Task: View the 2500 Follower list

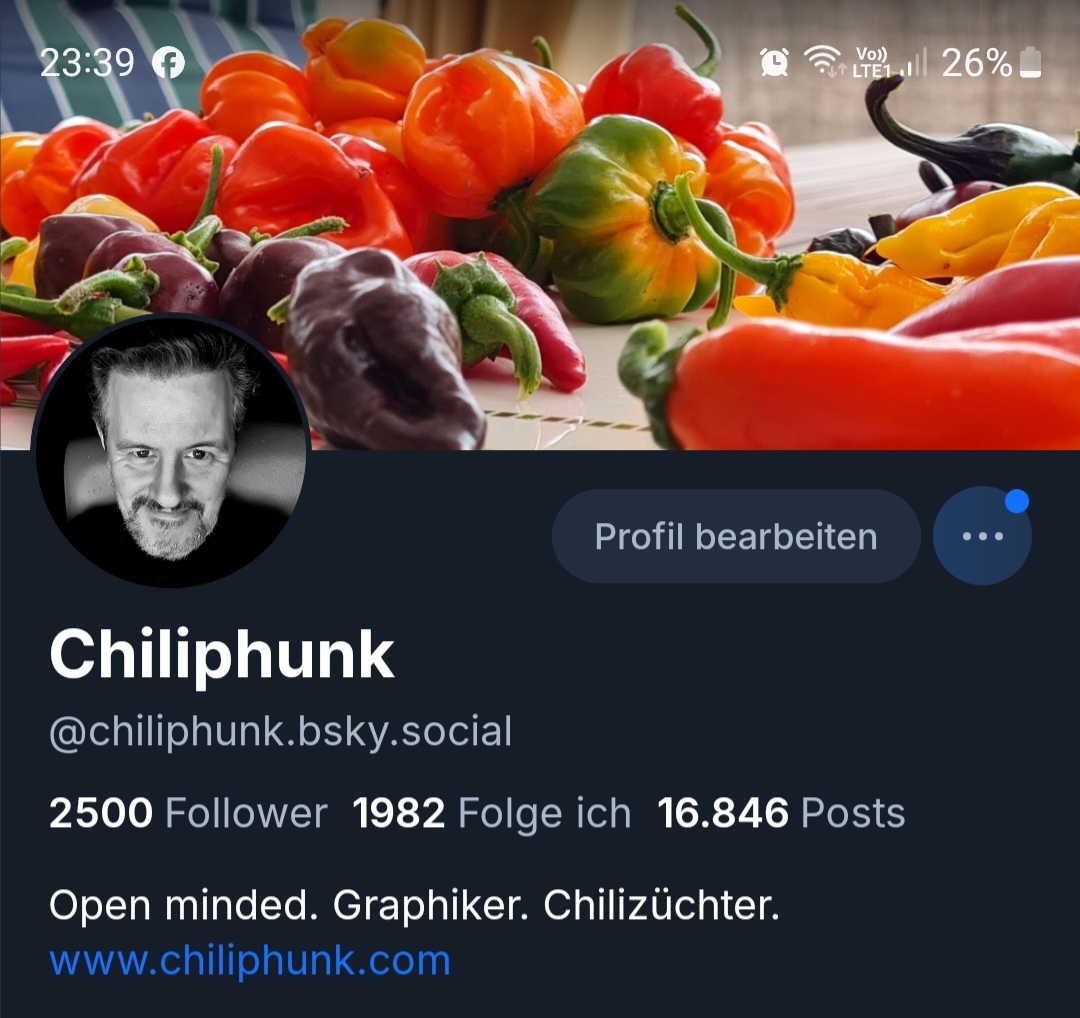Action: coord(188,813)
